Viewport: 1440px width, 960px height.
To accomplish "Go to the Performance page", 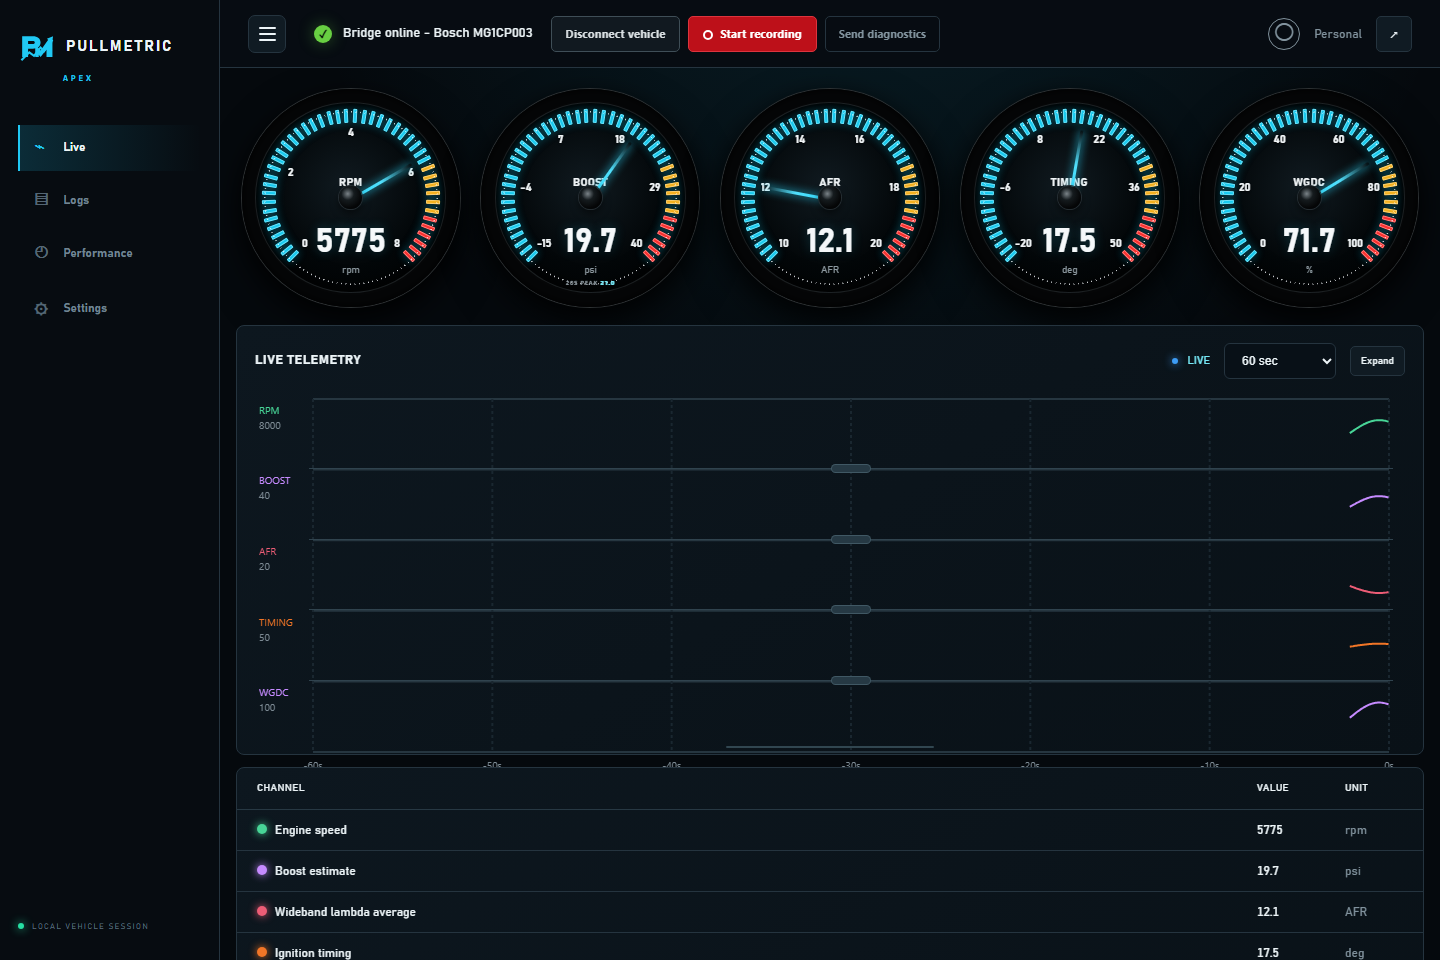I will click(x=107, y=253).
